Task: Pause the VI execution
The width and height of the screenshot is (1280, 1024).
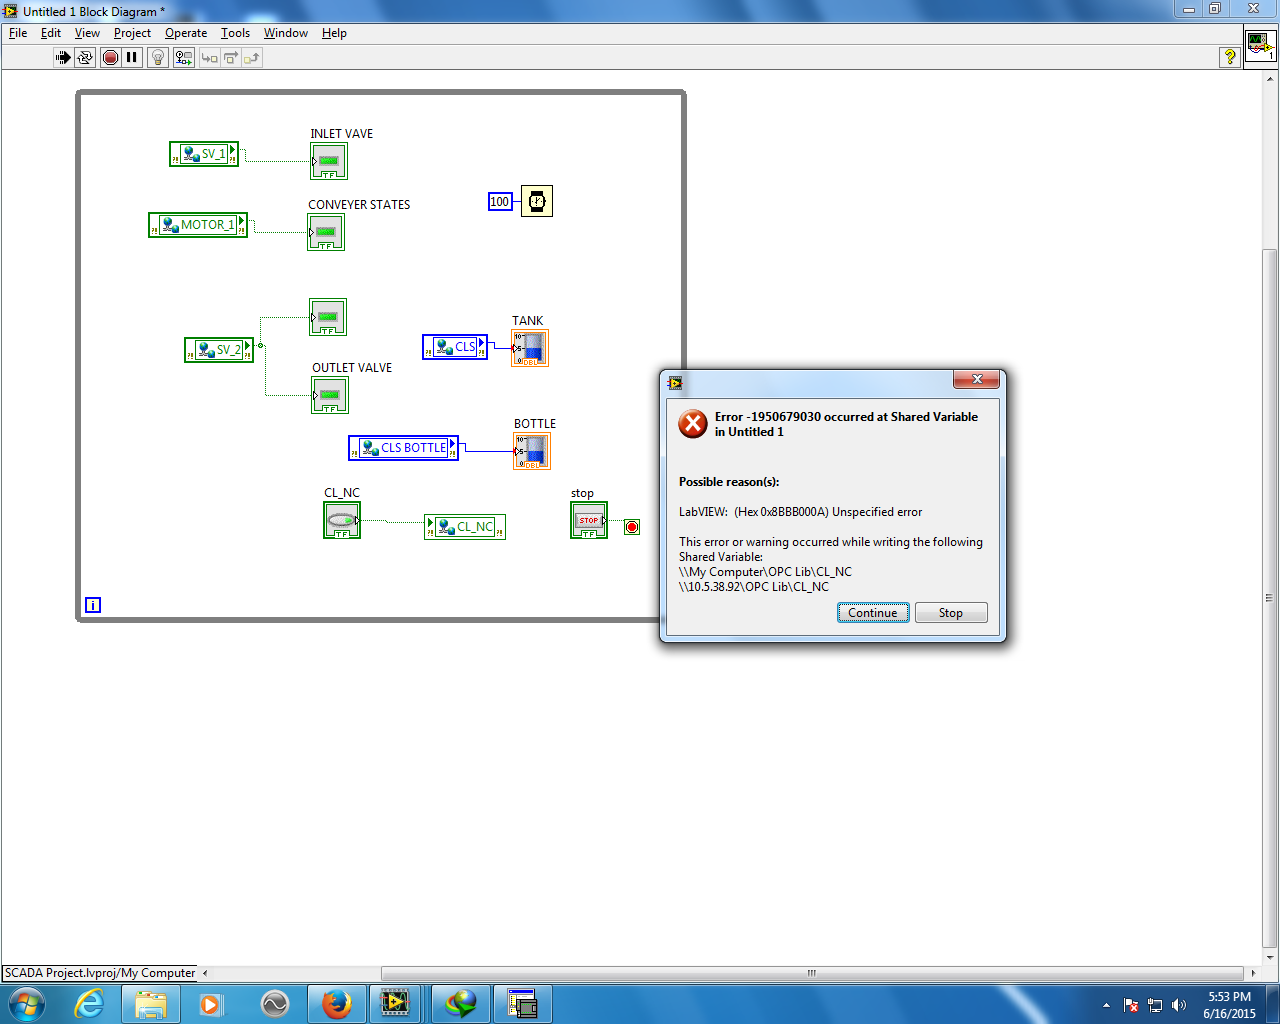Action: tap(132, 58)
